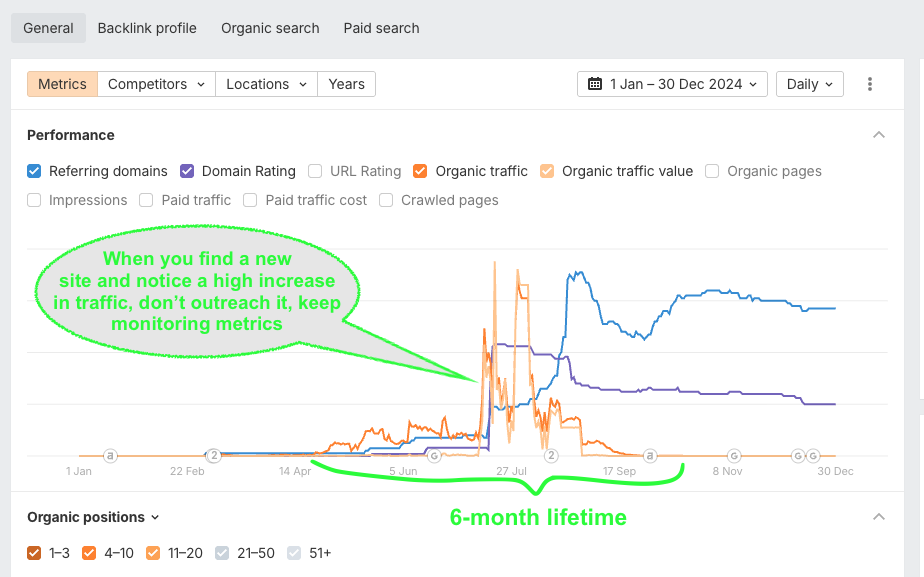Enable the URL Rating metric checkbox

[x=316, y=171]
